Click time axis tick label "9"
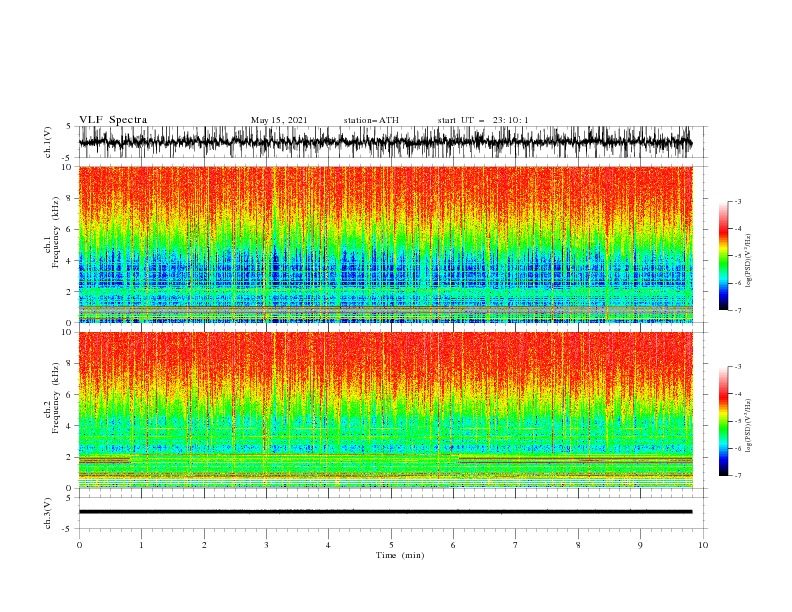 pyautogui.click(x=640, y=545)
